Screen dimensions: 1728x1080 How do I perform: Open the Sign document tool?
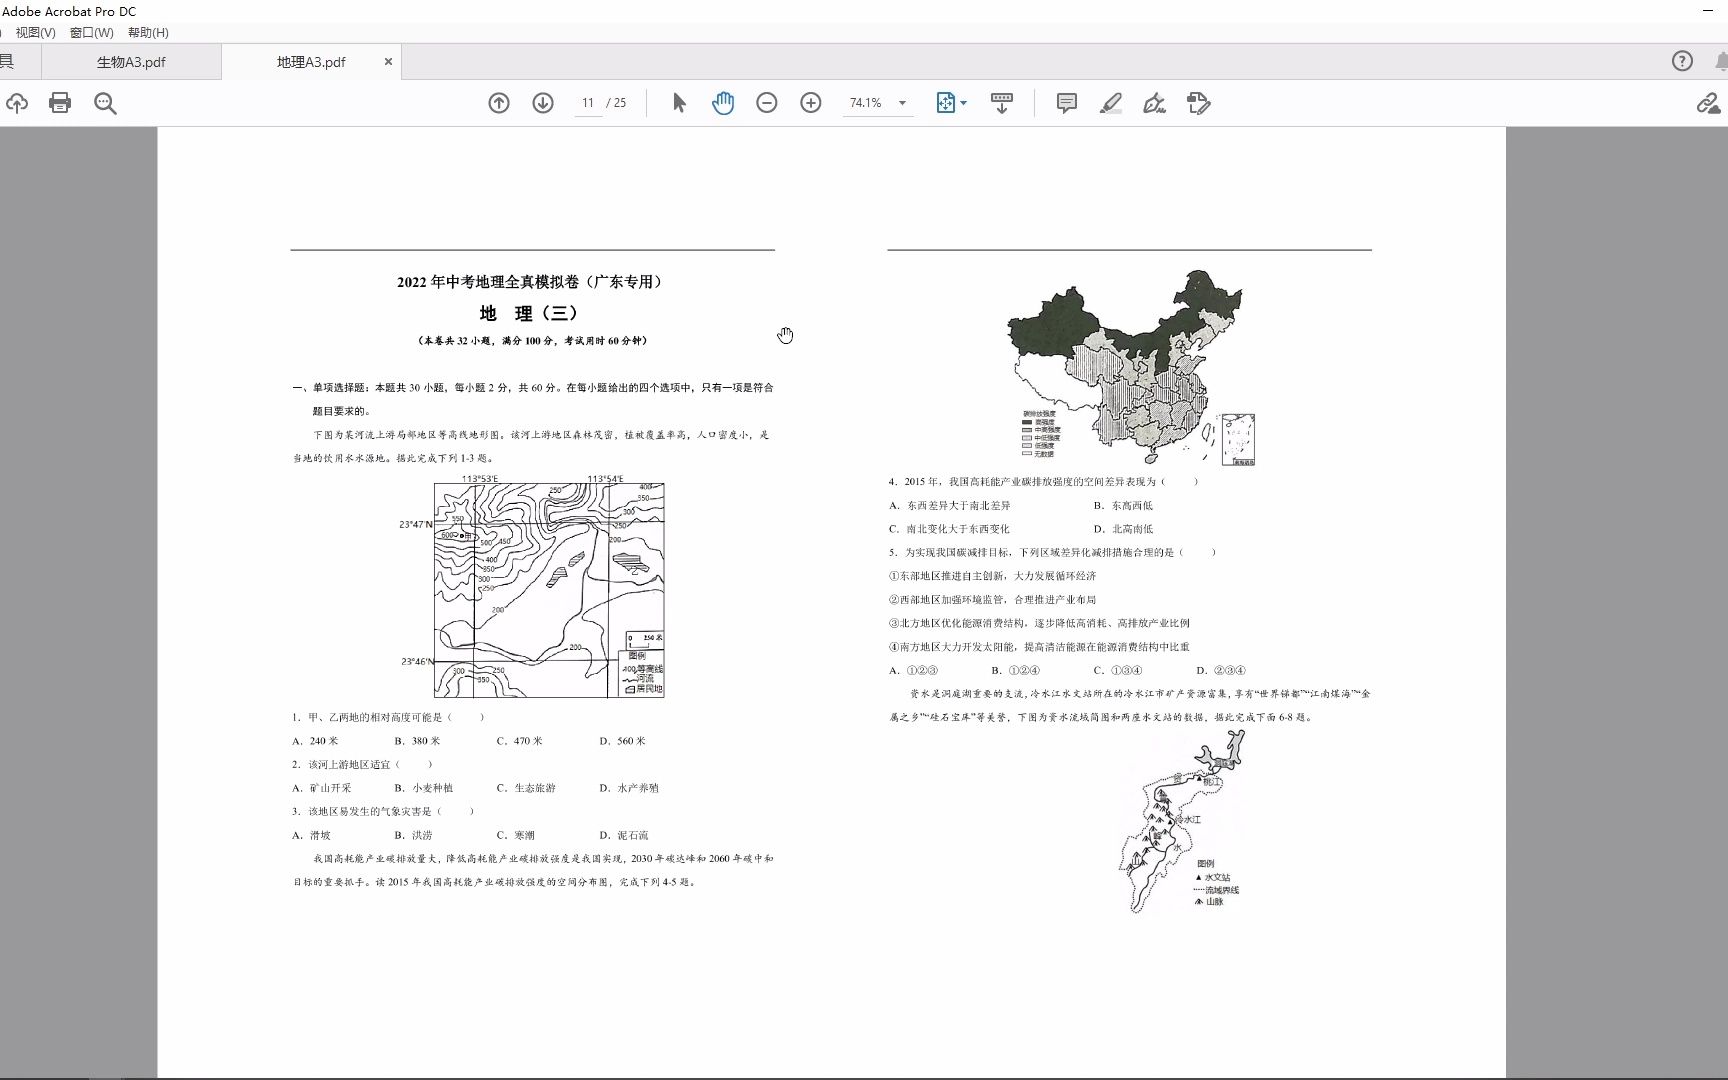point(1154,103)
